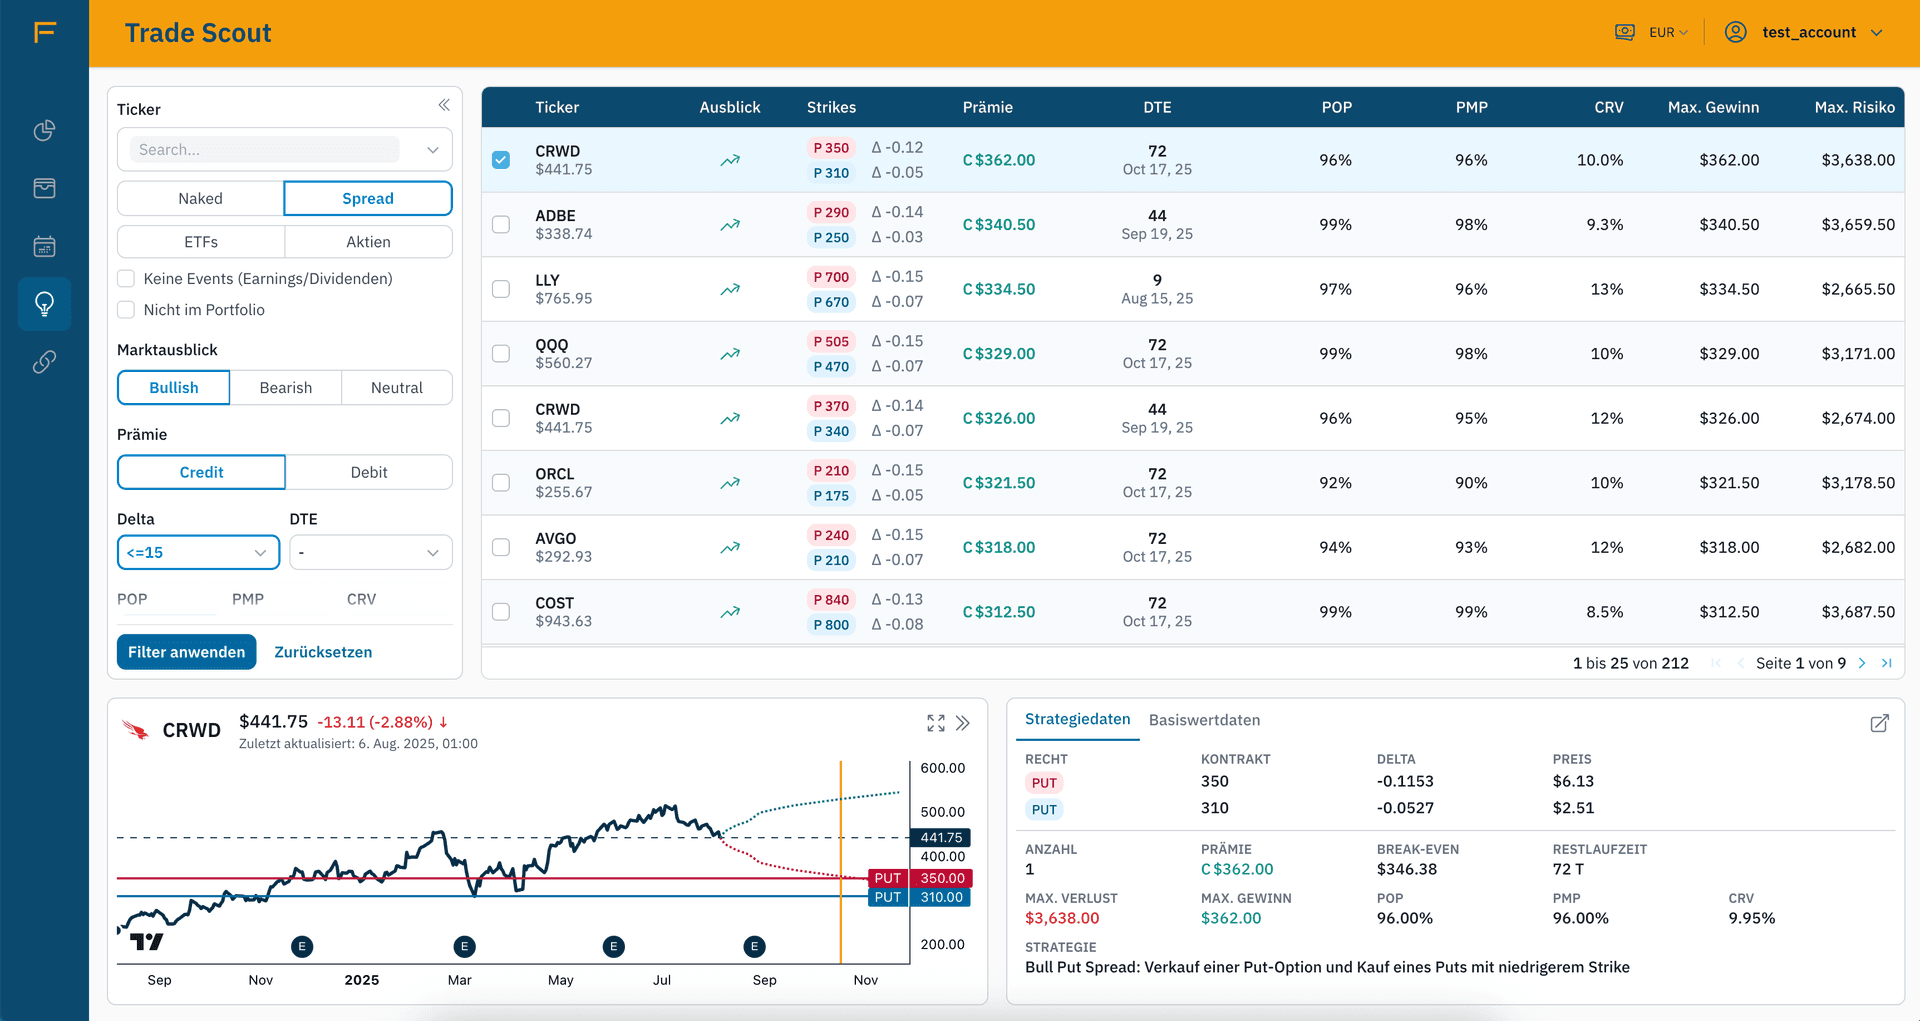Sort table by Max. Gewinn column
The width and height of the screenshot is (1920, 1021).
(1713, 107)
